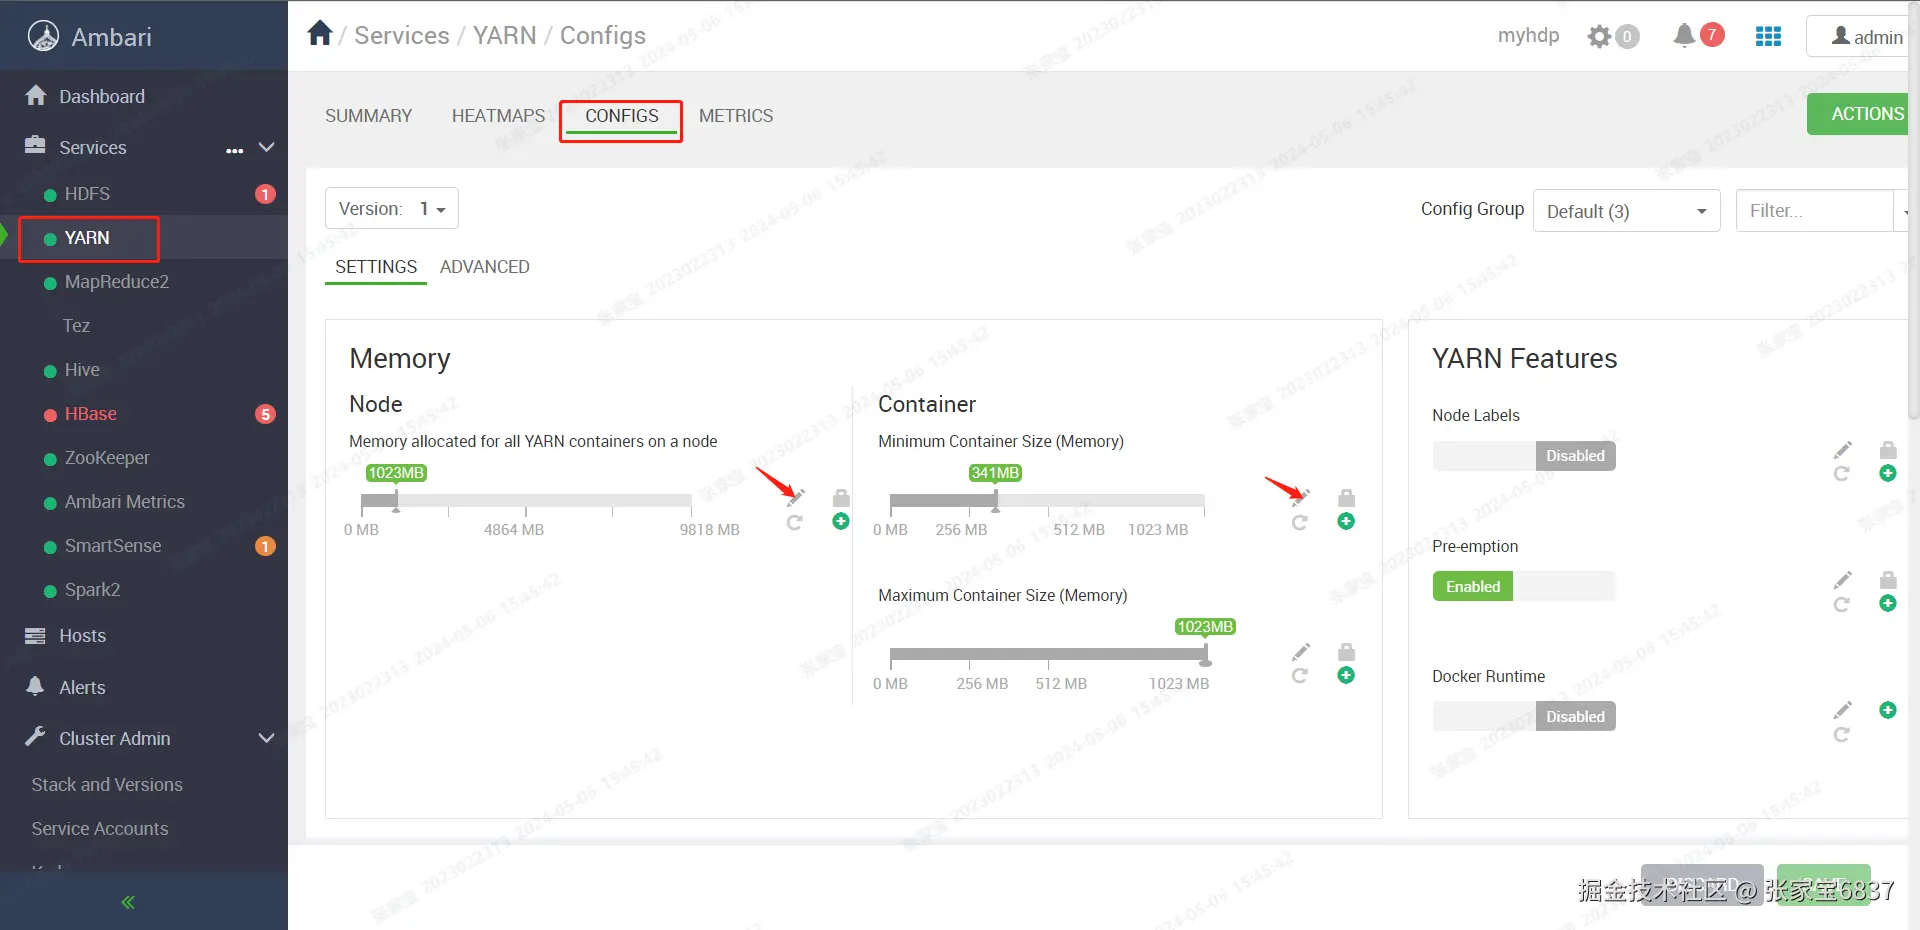The height and width of the screenshot is (930, 1920).
Task: Click the Ambari logo icon
Action: (43, 36)
